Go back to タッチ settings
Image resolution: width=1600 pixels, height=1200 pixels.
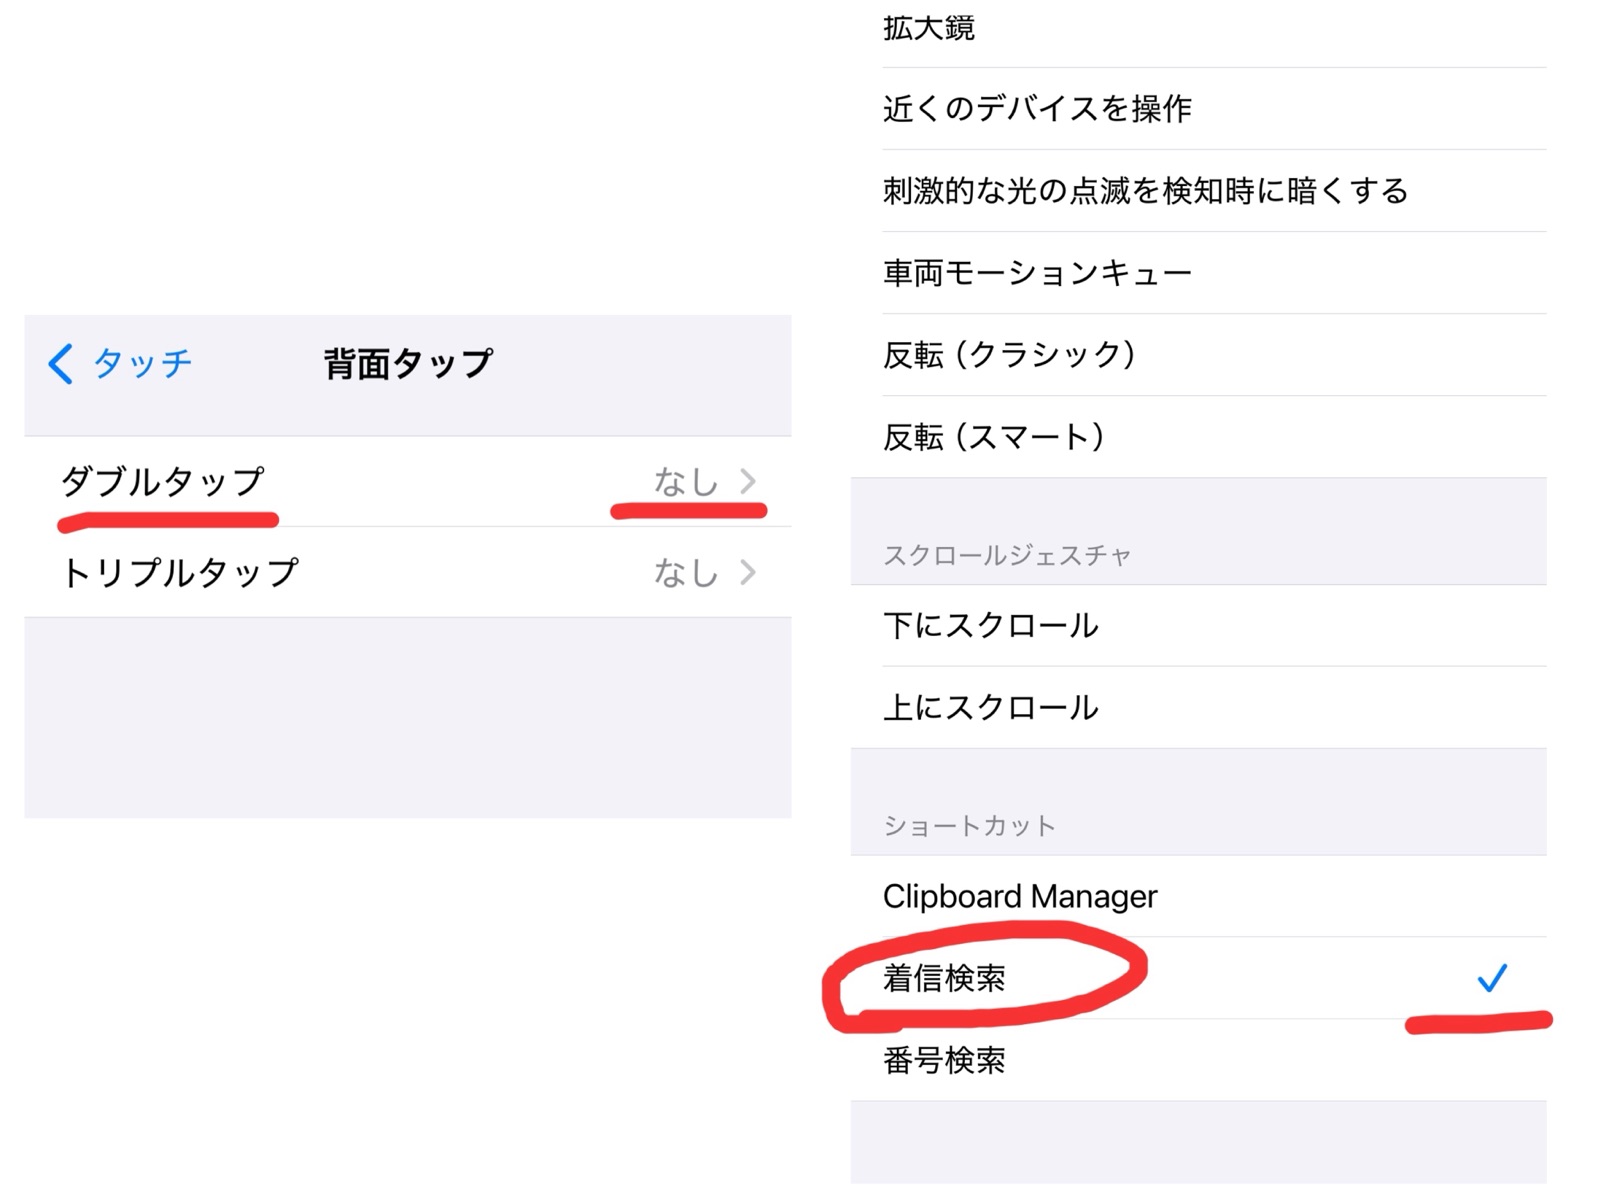[x=141, y=364]
